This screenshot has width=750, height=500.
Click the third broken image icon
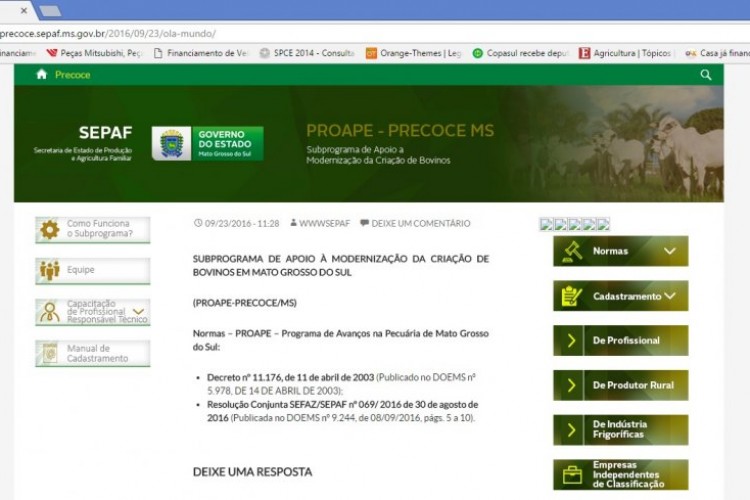(574, 224)
